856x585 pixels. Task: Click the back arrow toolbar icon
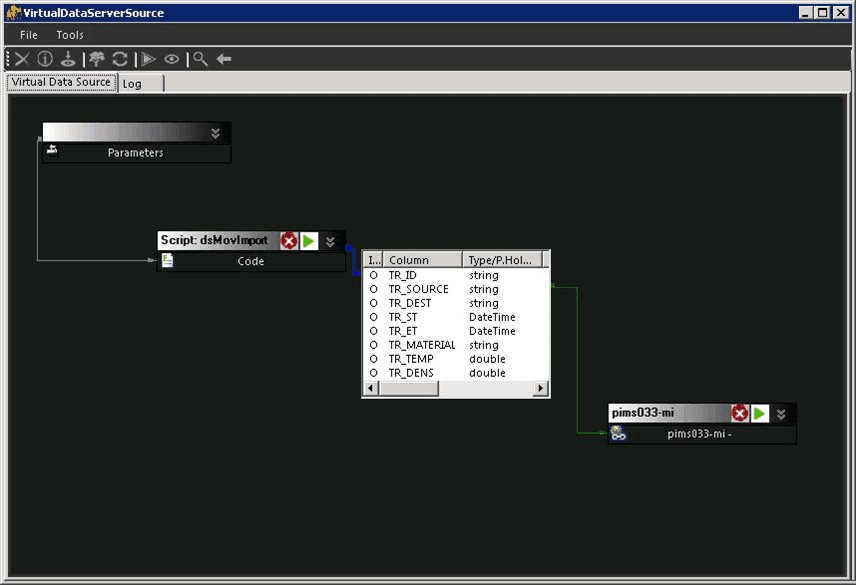222,59
